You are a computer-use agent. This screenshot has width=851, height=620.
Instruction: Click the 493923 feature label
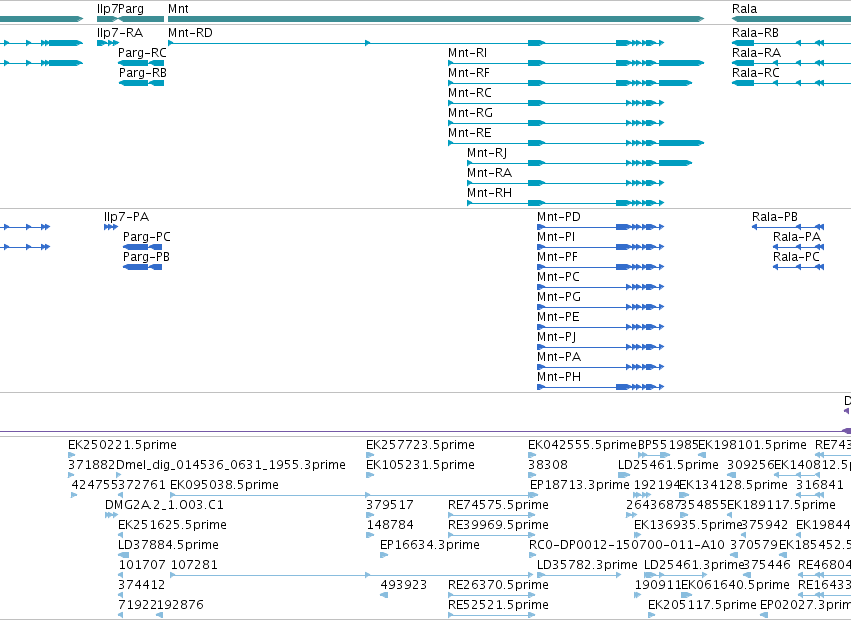(404, 585)
